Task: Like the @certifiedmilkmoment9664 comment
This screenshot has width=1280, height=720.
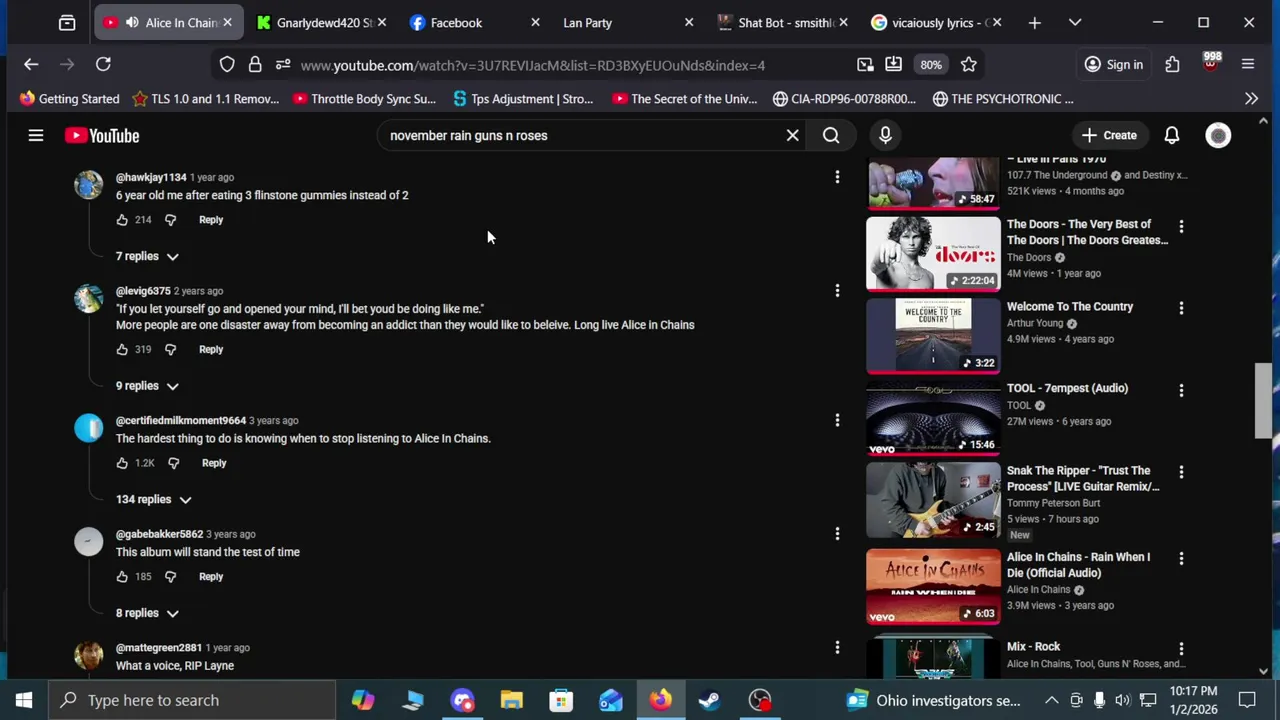Action: coord(122,463)
